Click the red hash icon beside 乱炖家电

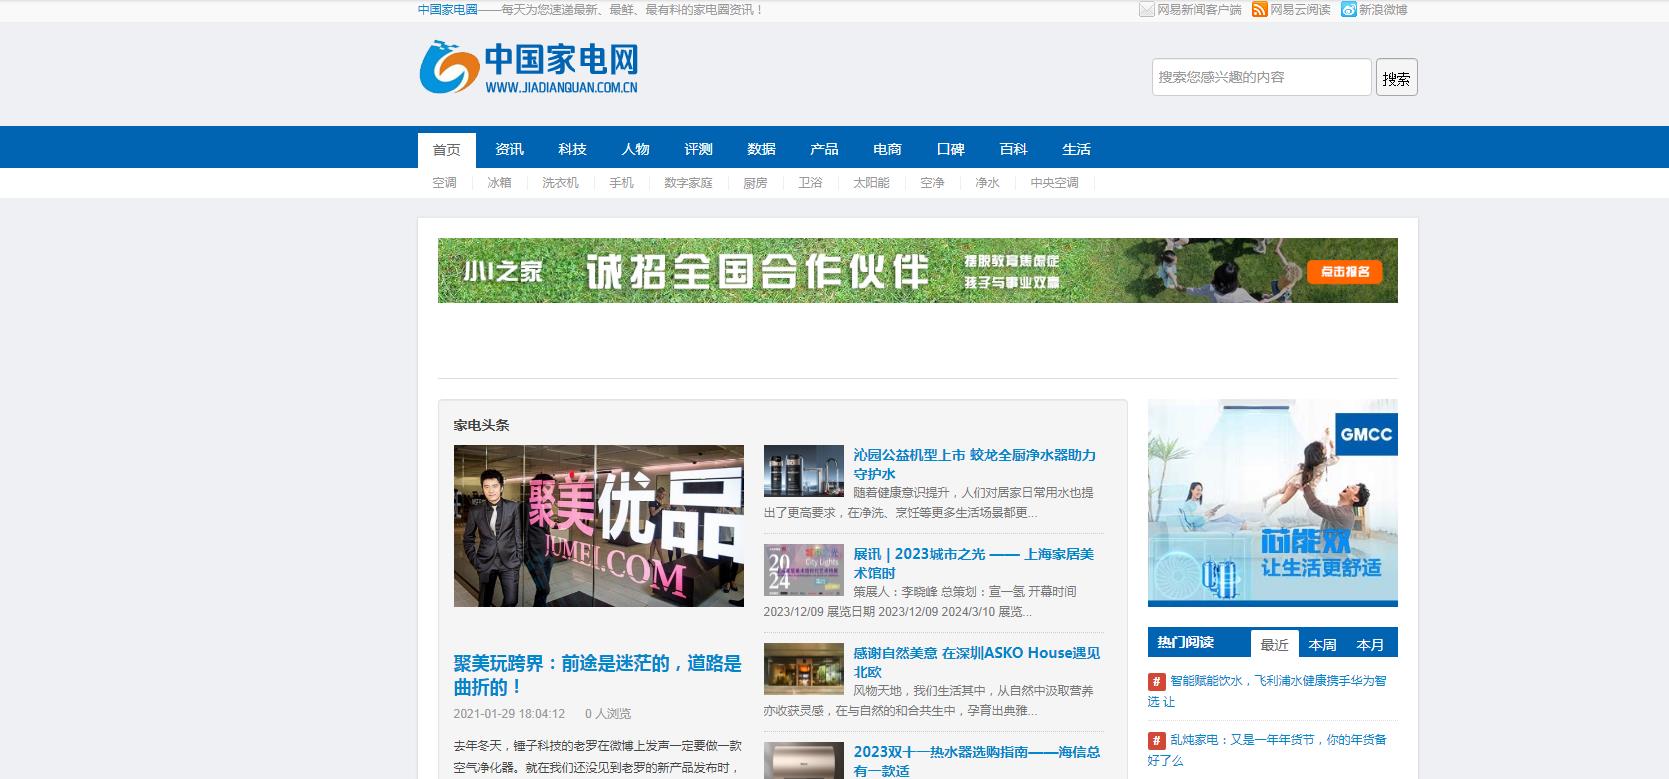[1156, 740]
